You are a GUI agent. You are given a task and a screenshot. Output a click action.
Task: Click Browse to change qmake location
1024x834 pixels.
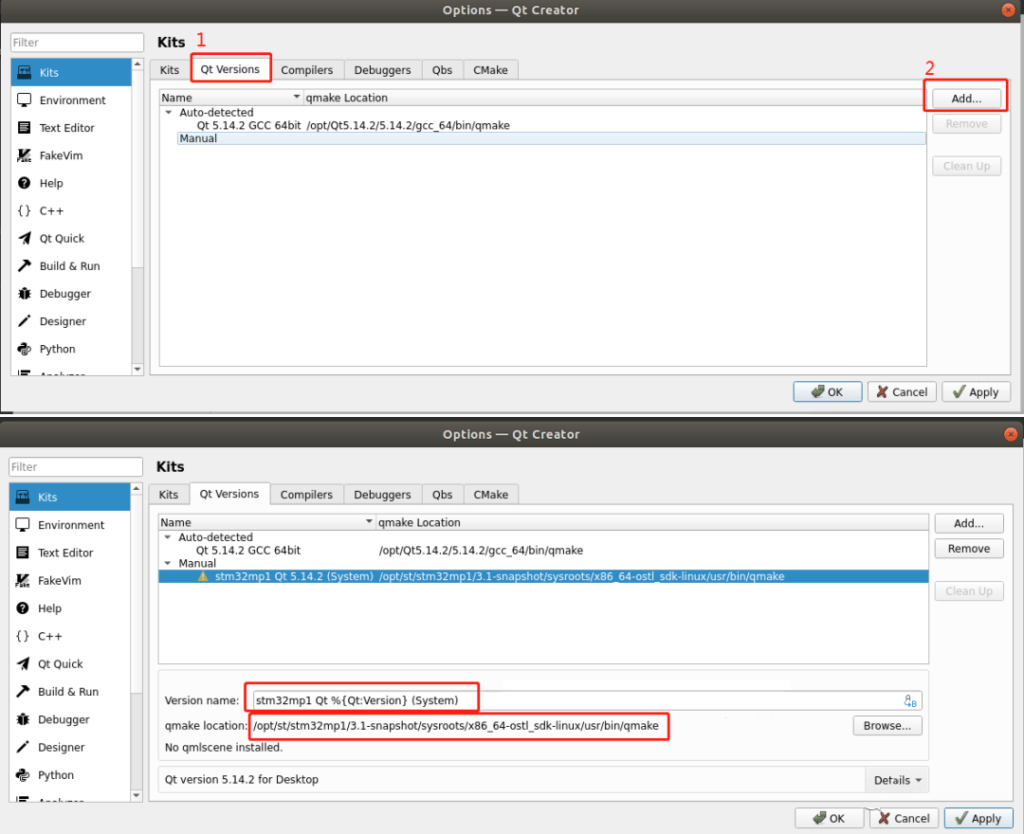point(886,725)
